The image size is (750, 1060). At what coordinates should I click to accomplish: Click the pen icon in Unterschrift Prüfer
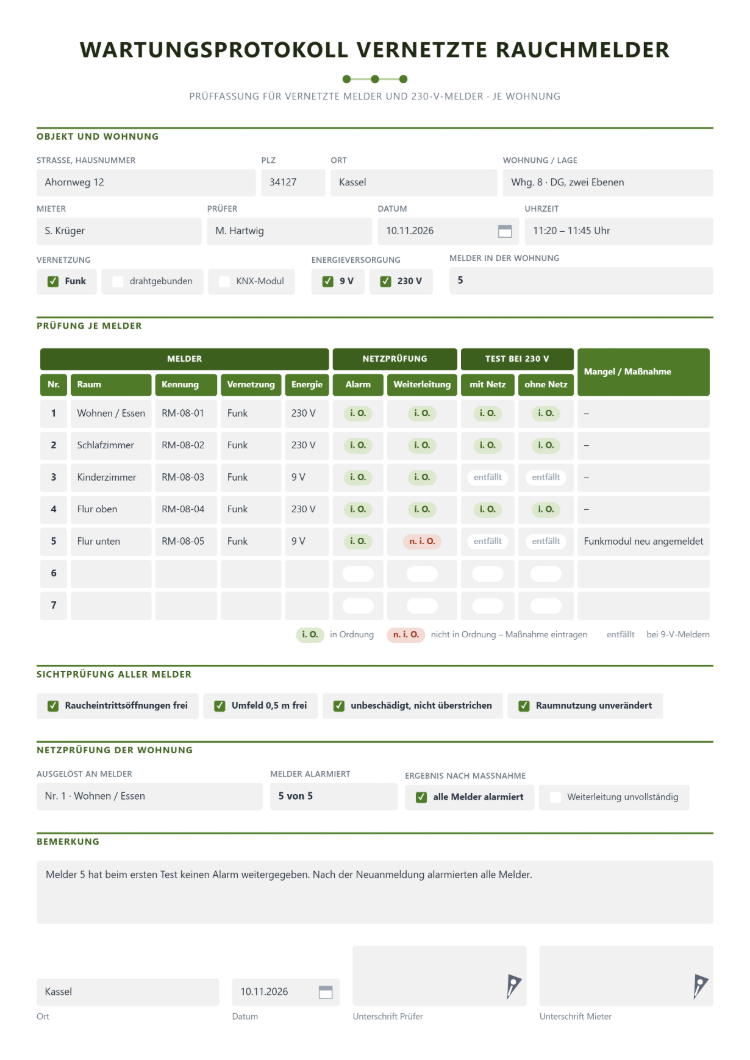tap(513, 986)
